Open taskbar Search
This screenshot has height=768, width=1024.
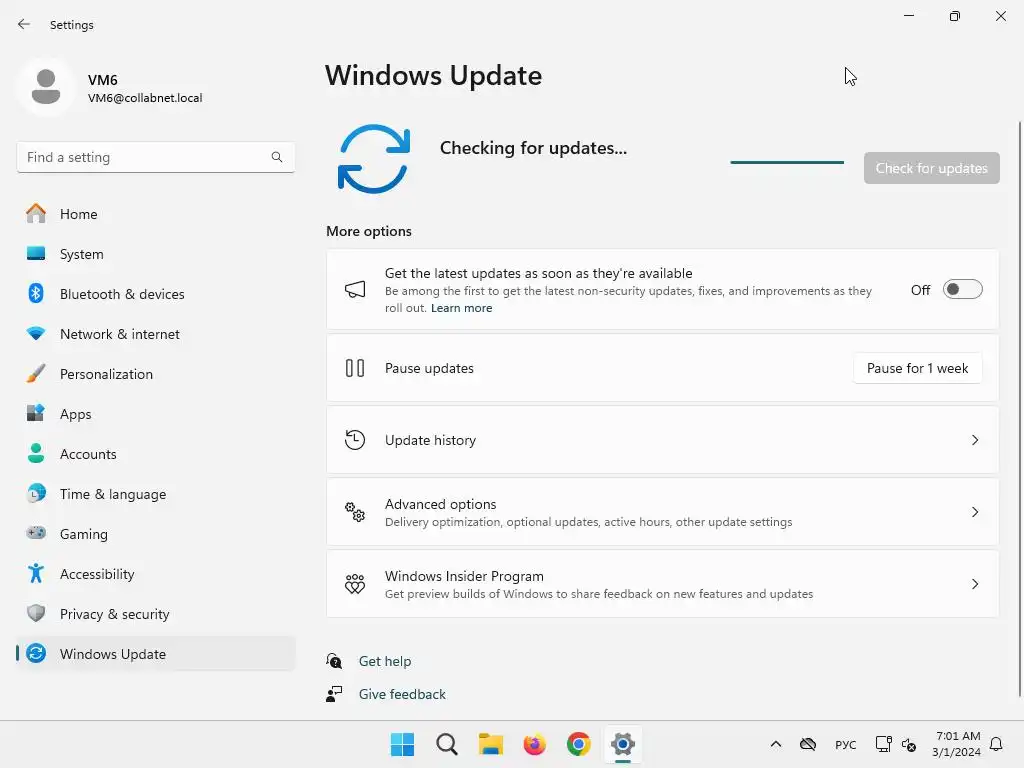pyautogui.click(x=447, y=744)
